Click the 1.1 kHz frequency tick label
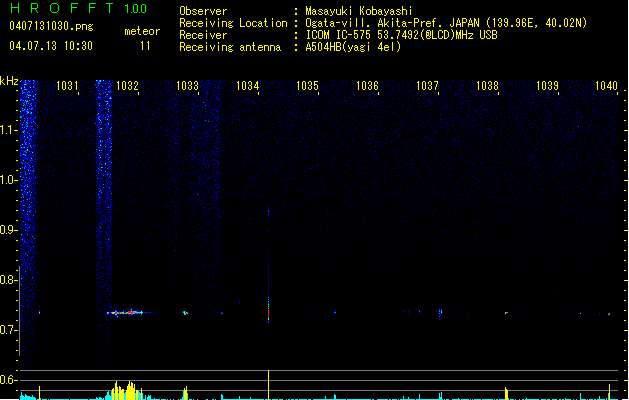Screen dimensions: 629x400 [8, 130]
